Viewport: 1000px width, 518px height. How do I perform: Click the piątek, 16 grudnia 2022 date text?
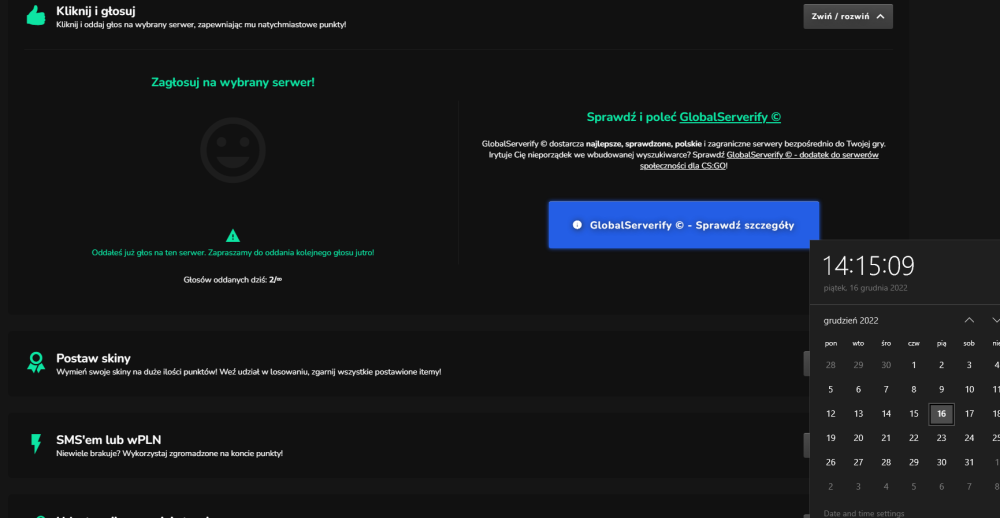[865, 288]
